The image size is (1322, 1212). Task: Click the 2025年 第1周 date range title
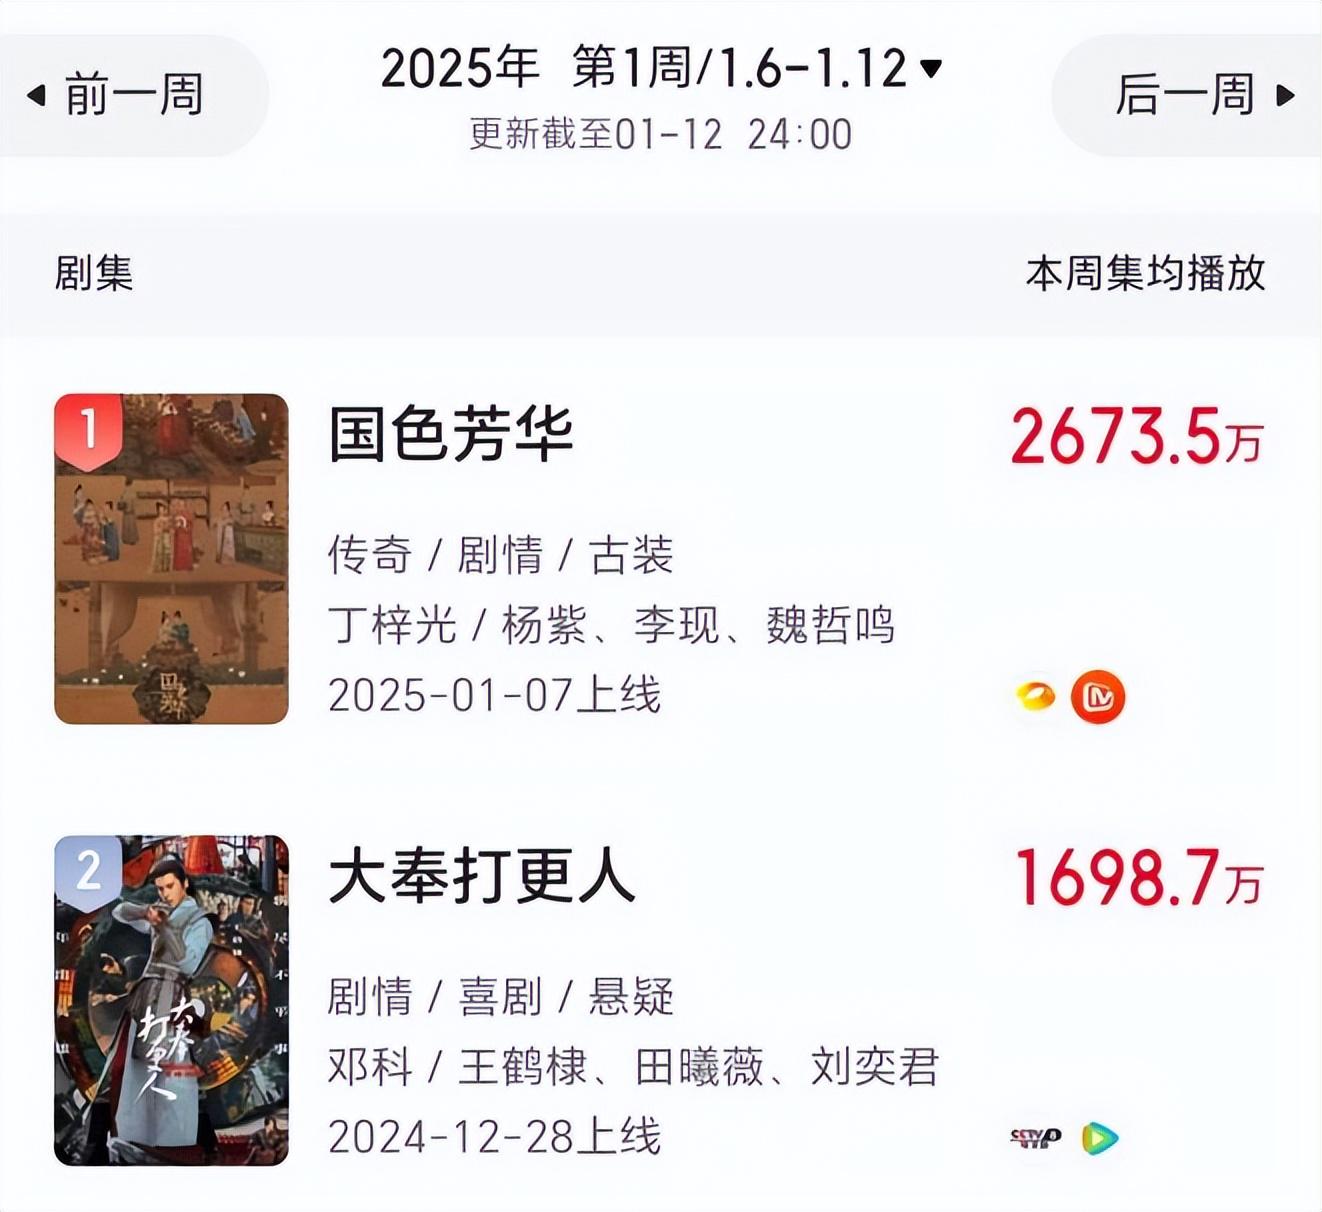tap(645, 68)
